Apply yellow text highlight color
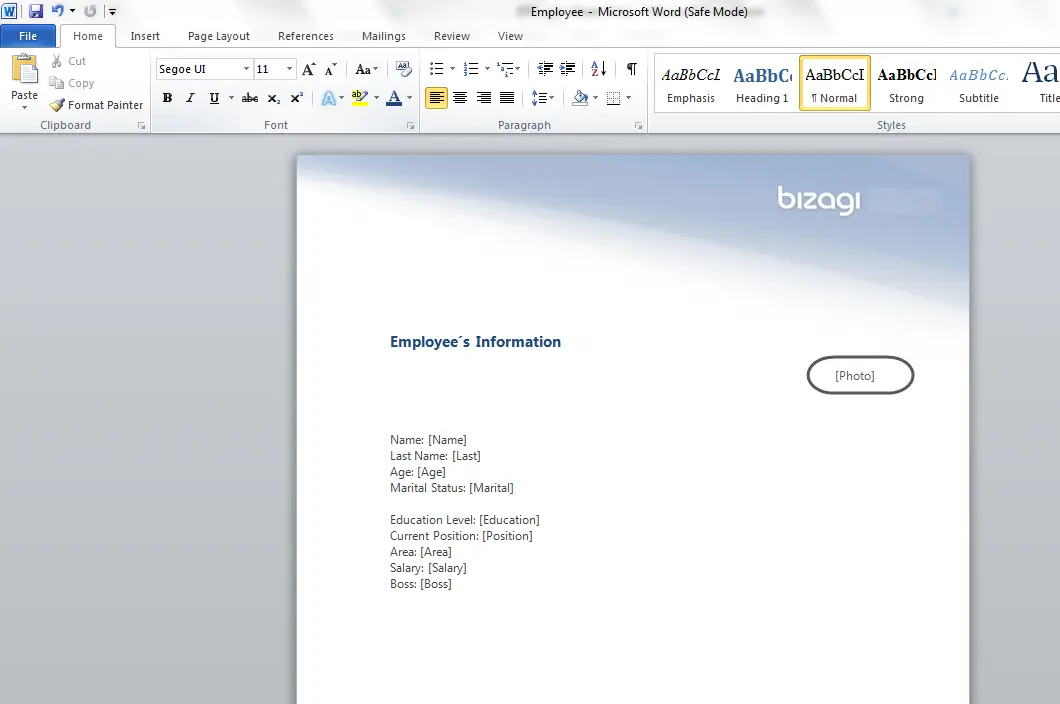 click(360, 98)
